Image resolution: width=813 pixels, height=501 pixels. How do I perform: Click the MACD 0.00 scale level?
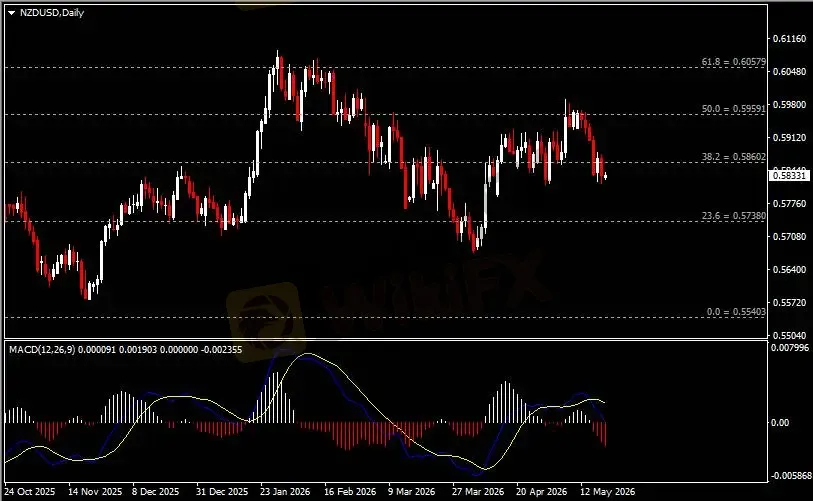pyautogui.click(x=780, y=423)
